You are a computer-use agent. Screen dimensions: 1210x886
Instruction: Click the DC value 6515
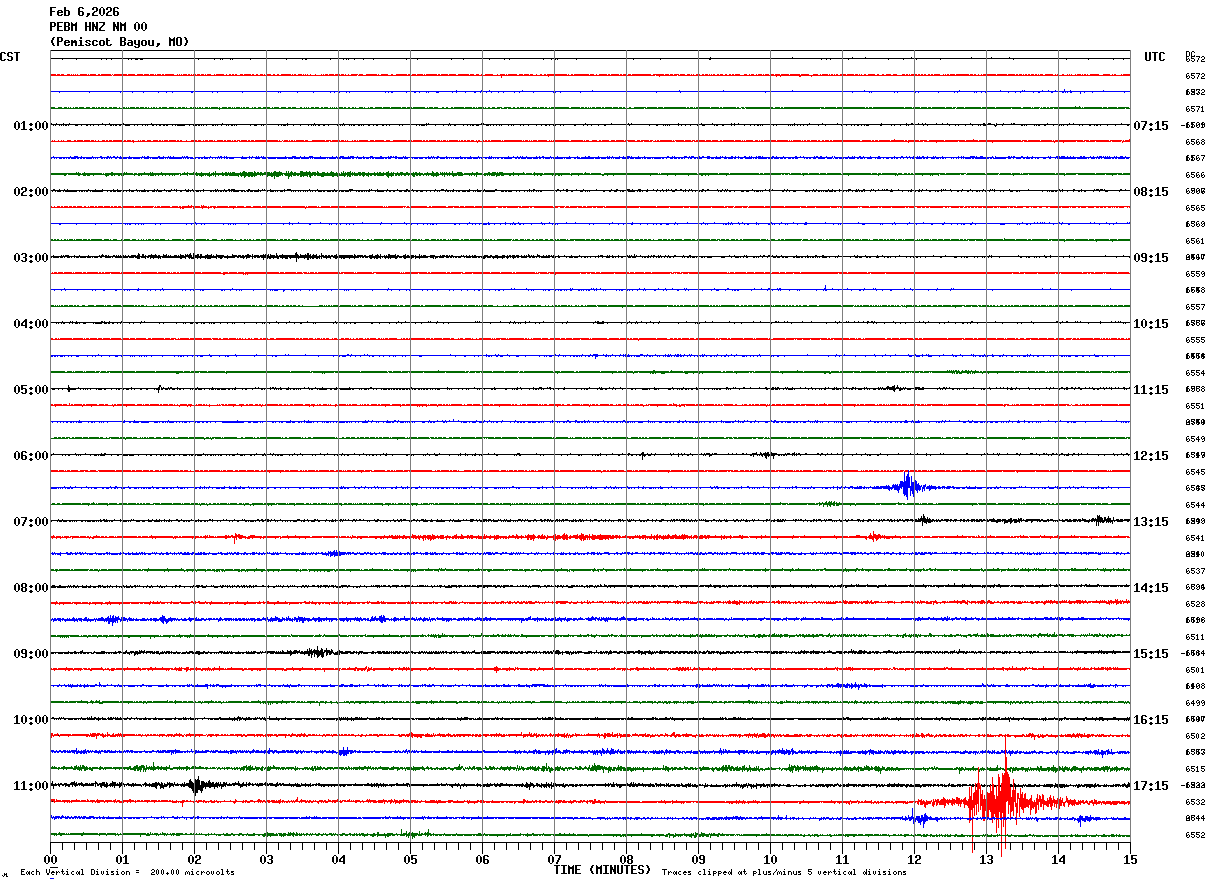click(x=1194, y=769)
